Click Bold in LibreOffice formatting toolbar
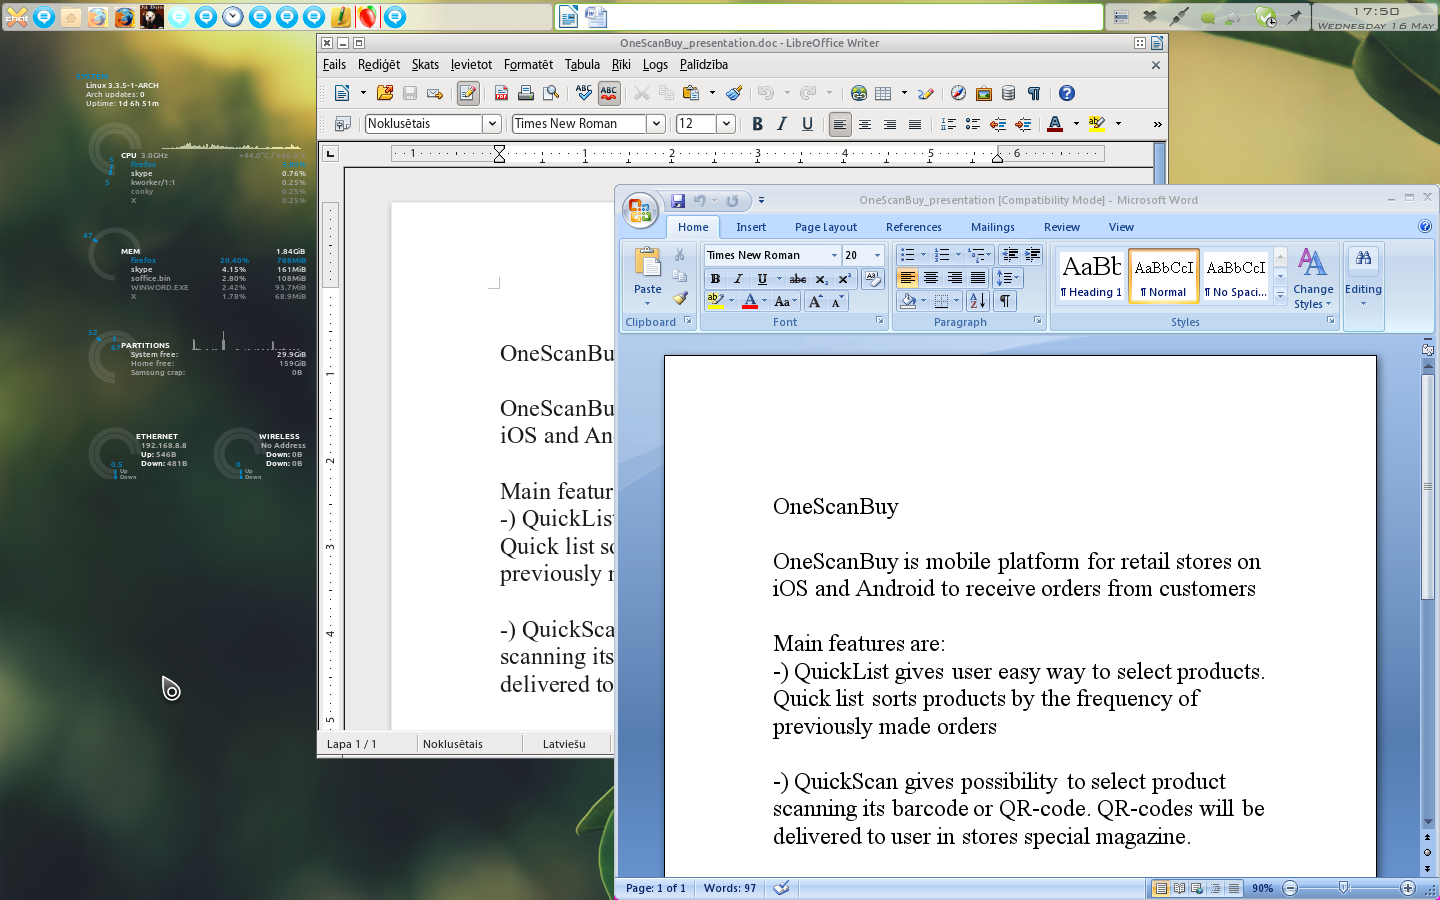The image size is (1440, 900). 757,124
